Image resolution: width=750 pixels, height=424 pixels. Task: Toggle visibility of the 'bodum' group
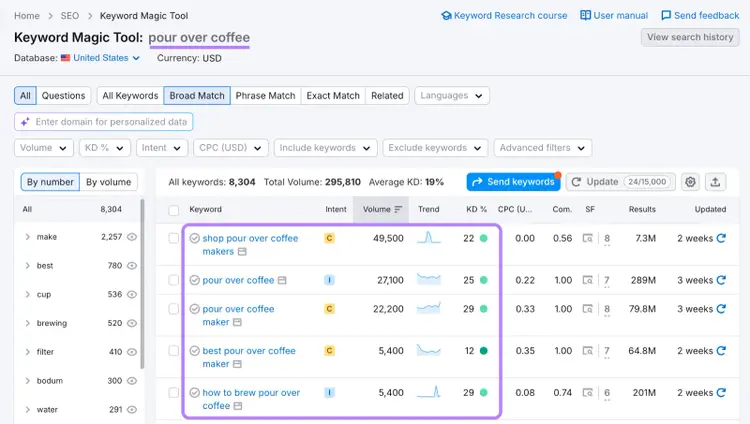click(132, 380)
